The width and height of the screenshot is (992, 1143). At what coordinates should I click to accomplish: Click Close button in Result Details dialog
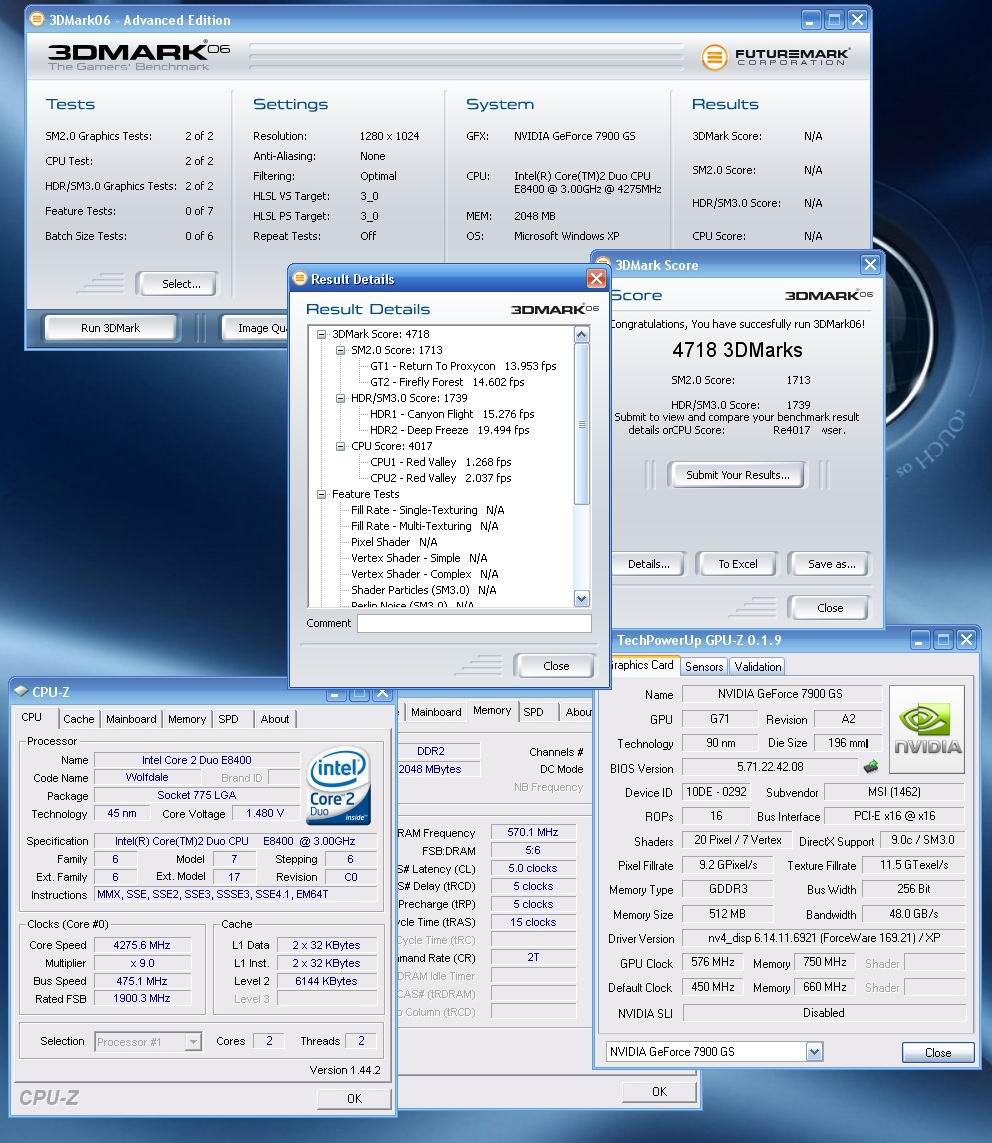pyautogui.click(x=555, y=666)
